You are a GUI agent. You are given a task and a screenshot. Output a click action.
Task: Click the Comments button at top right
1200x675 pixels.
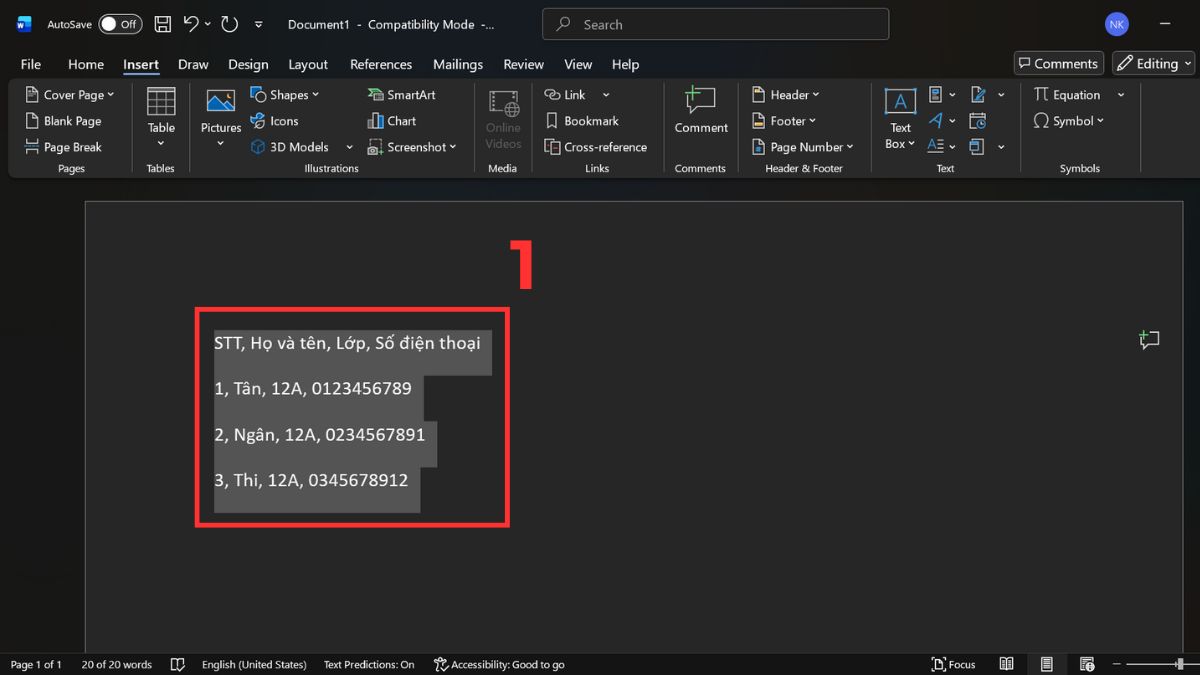1058,63
